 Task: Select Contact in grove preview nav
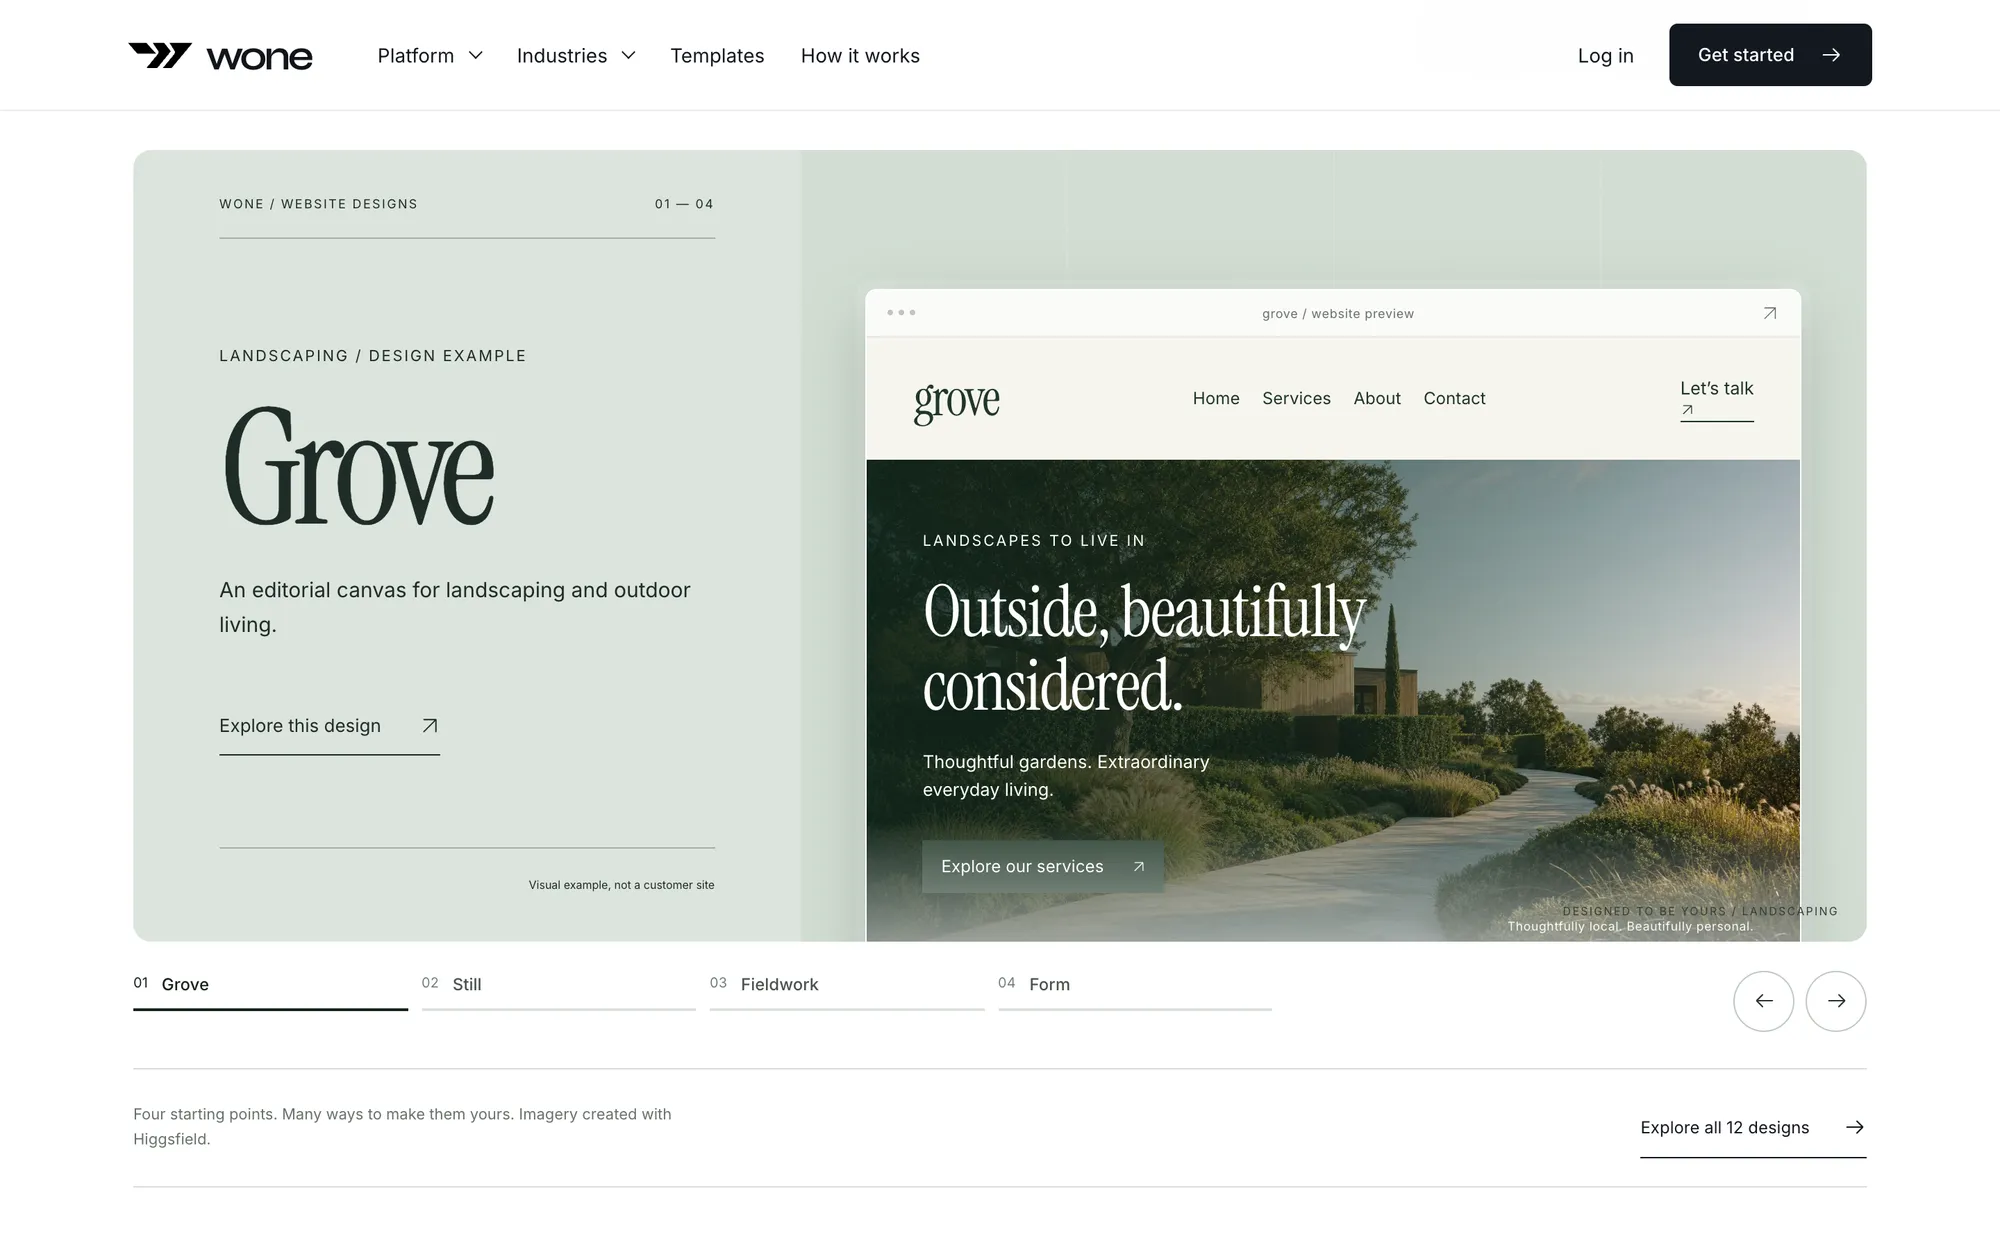click(1454, 398)
